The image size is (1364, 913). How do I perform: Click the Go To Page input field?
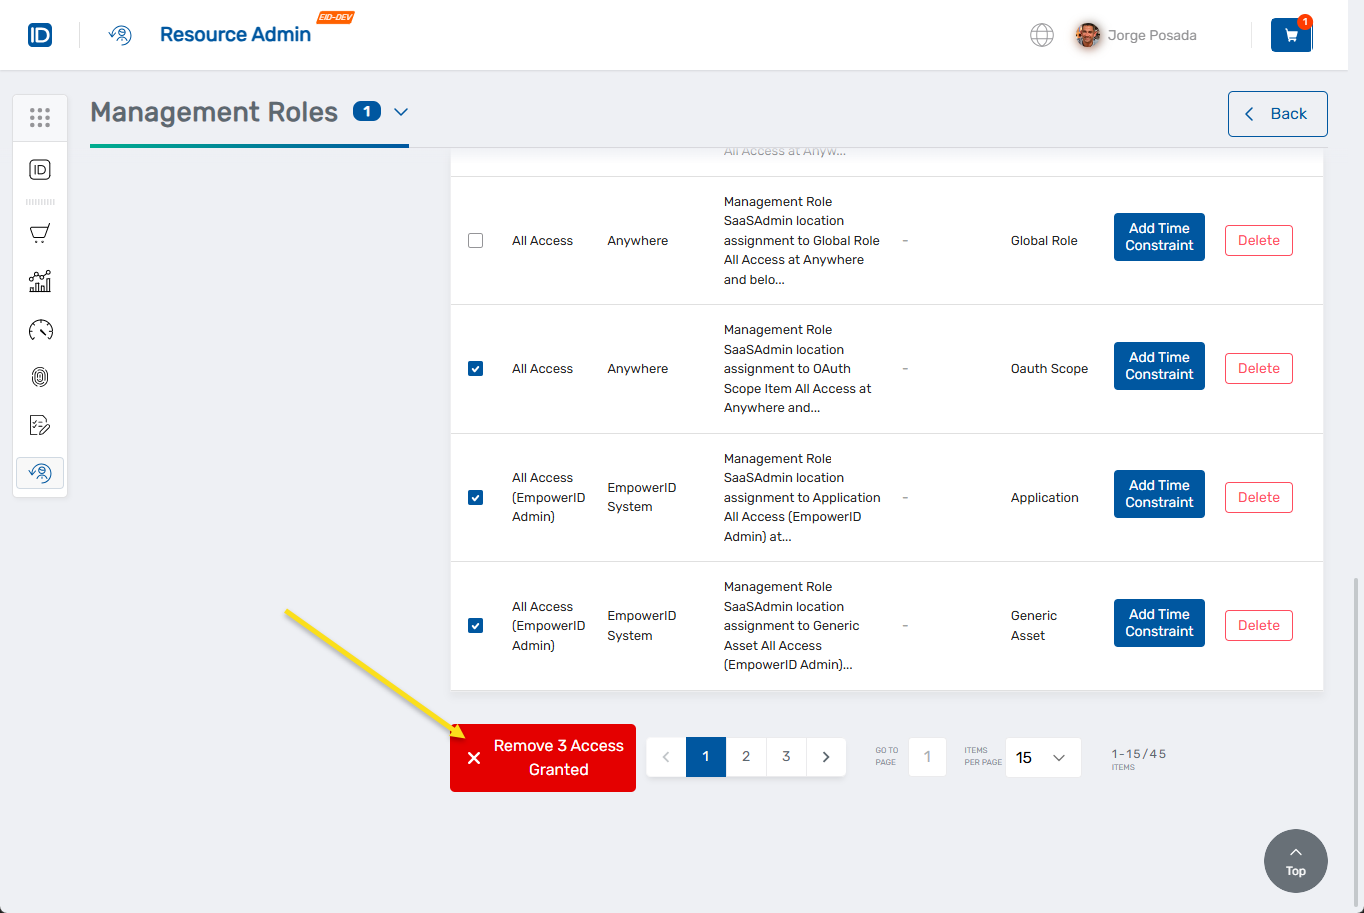tap(927, 757)
